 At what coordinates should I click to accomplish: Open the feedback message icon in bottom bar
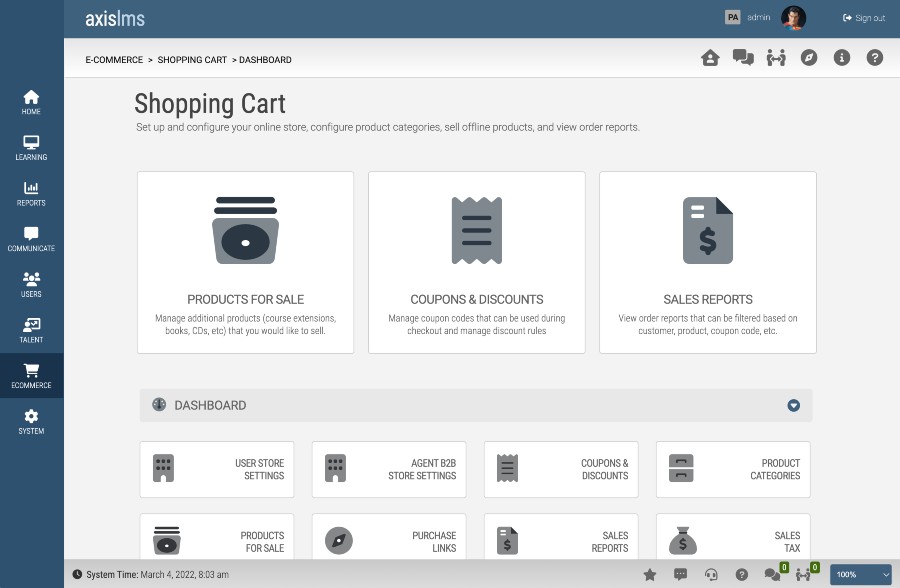[x=680, y=574]
